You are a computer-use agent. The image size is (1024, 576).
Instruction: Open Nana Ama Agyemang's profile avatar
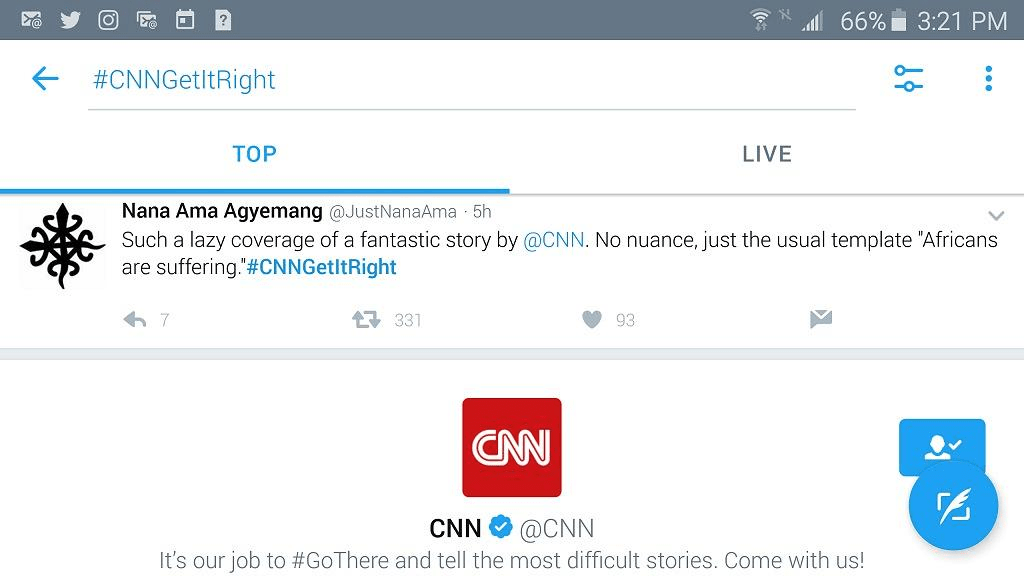(x=62, y=245)
